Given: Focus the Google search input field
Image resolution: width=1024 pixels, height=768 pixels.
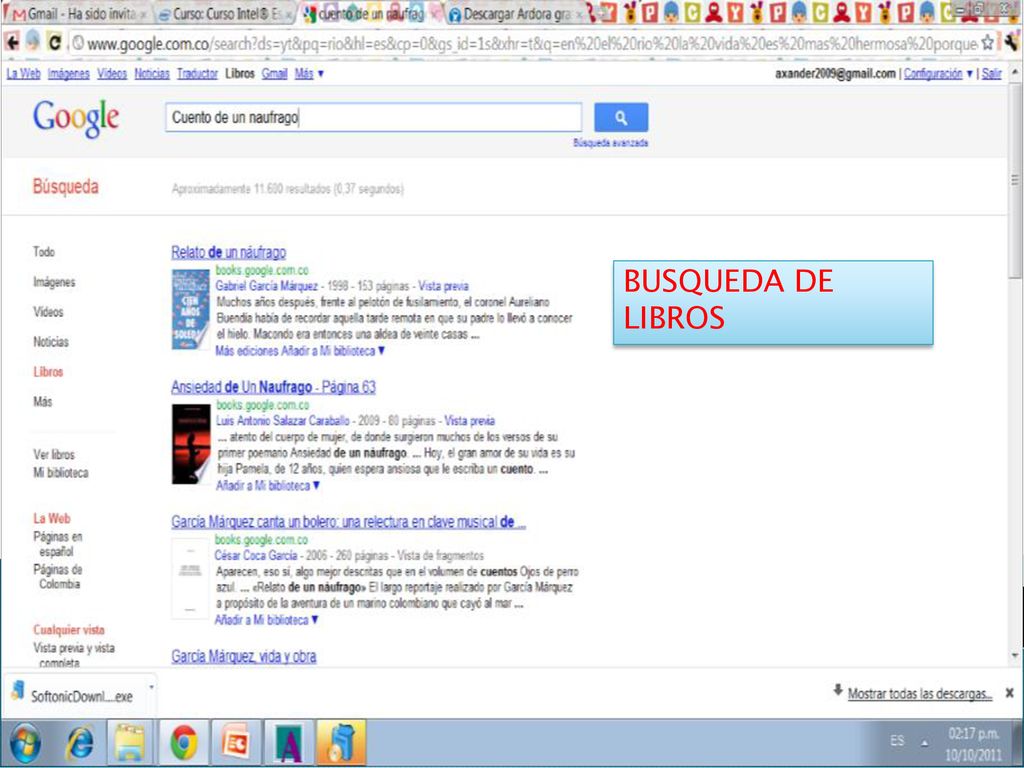Looking at the screenshot, I should pyautogui.click(x=373, y=118).
